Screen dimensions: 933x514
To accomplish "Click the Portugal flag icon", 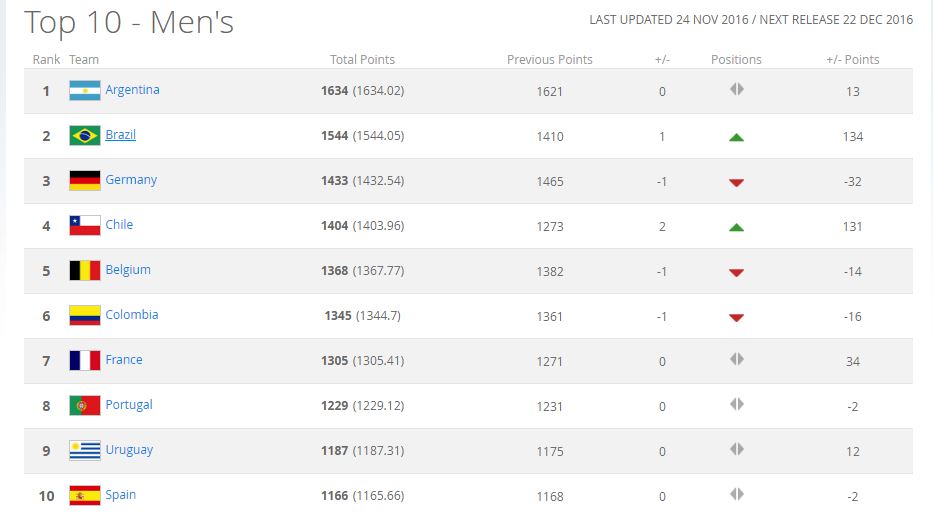I will tap(84, 406).
